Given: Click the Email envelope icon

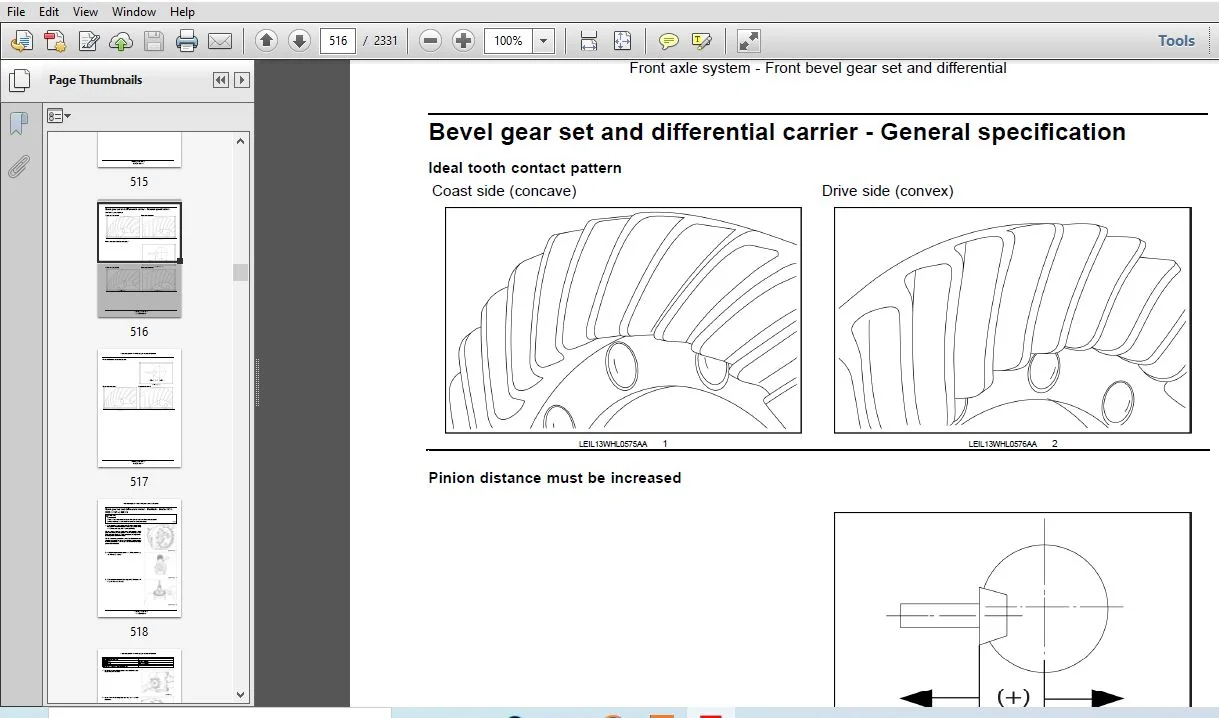Looking at the screenshot, I should [219, 41].
